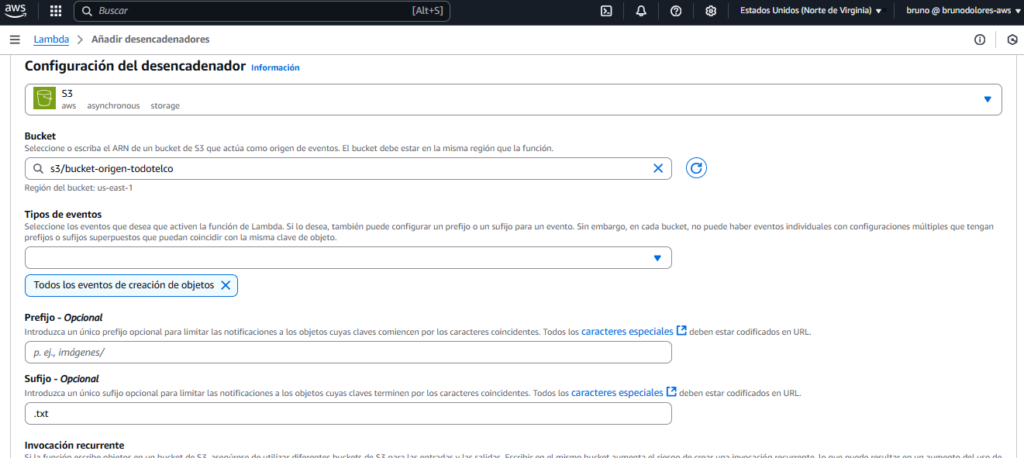
Task: Click the Configuración del desencadenador heading
Action: [135, 66]
